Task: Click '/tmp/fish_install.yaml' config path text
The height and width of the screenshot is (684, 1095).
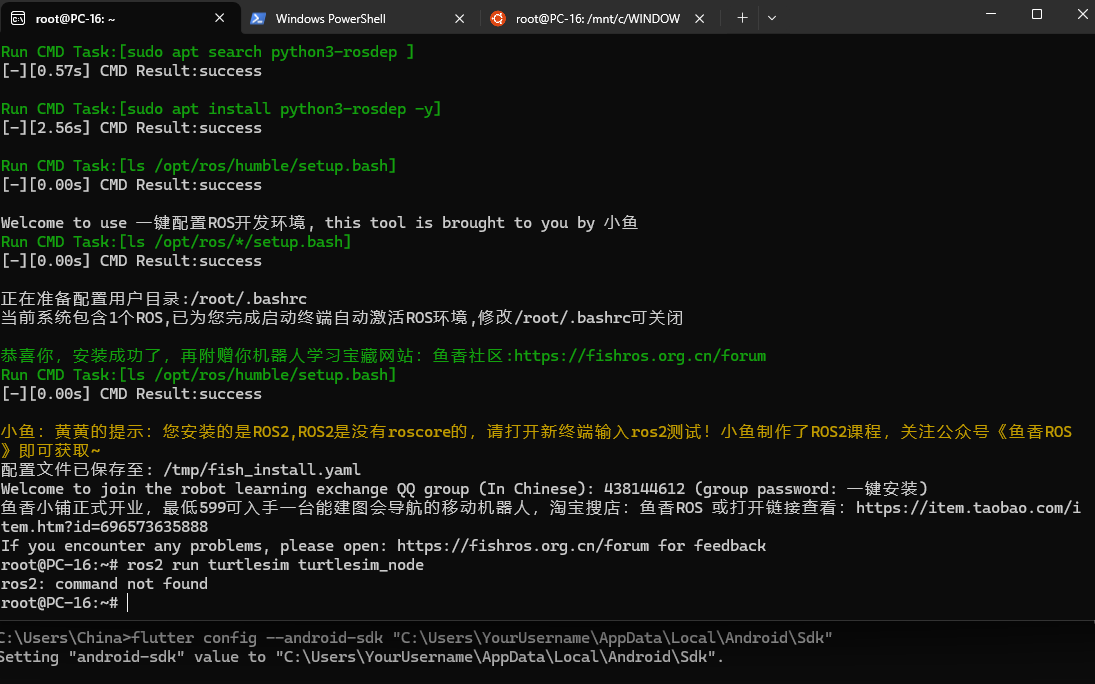Action: [261, 470]
